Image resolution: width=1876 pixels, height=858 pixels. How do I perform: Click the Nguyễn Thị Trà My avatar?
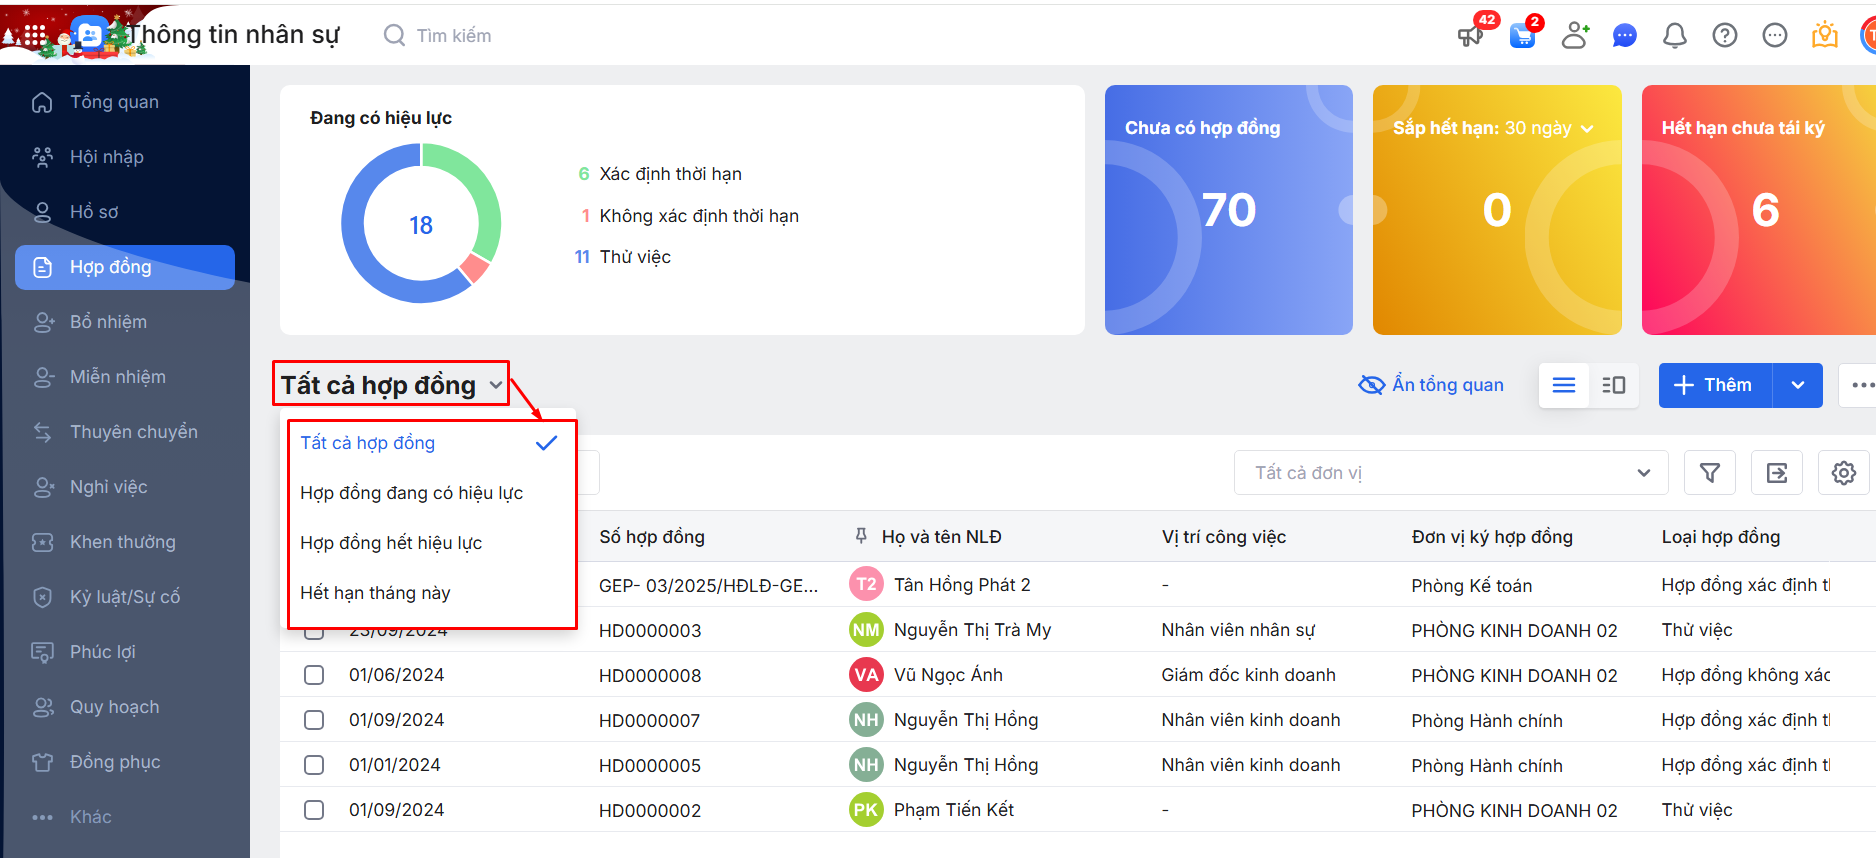866,630
